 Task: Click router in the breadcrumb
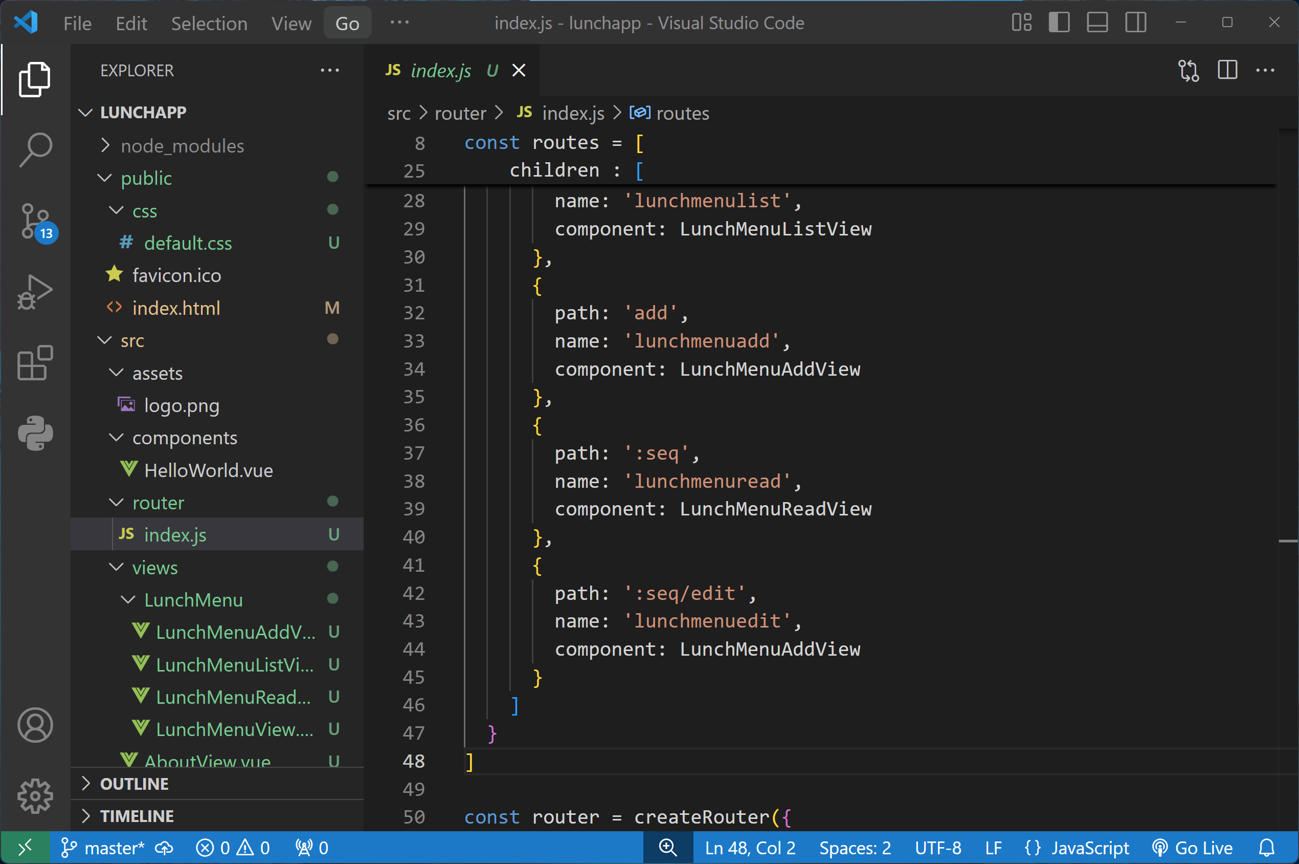[460, 113]
